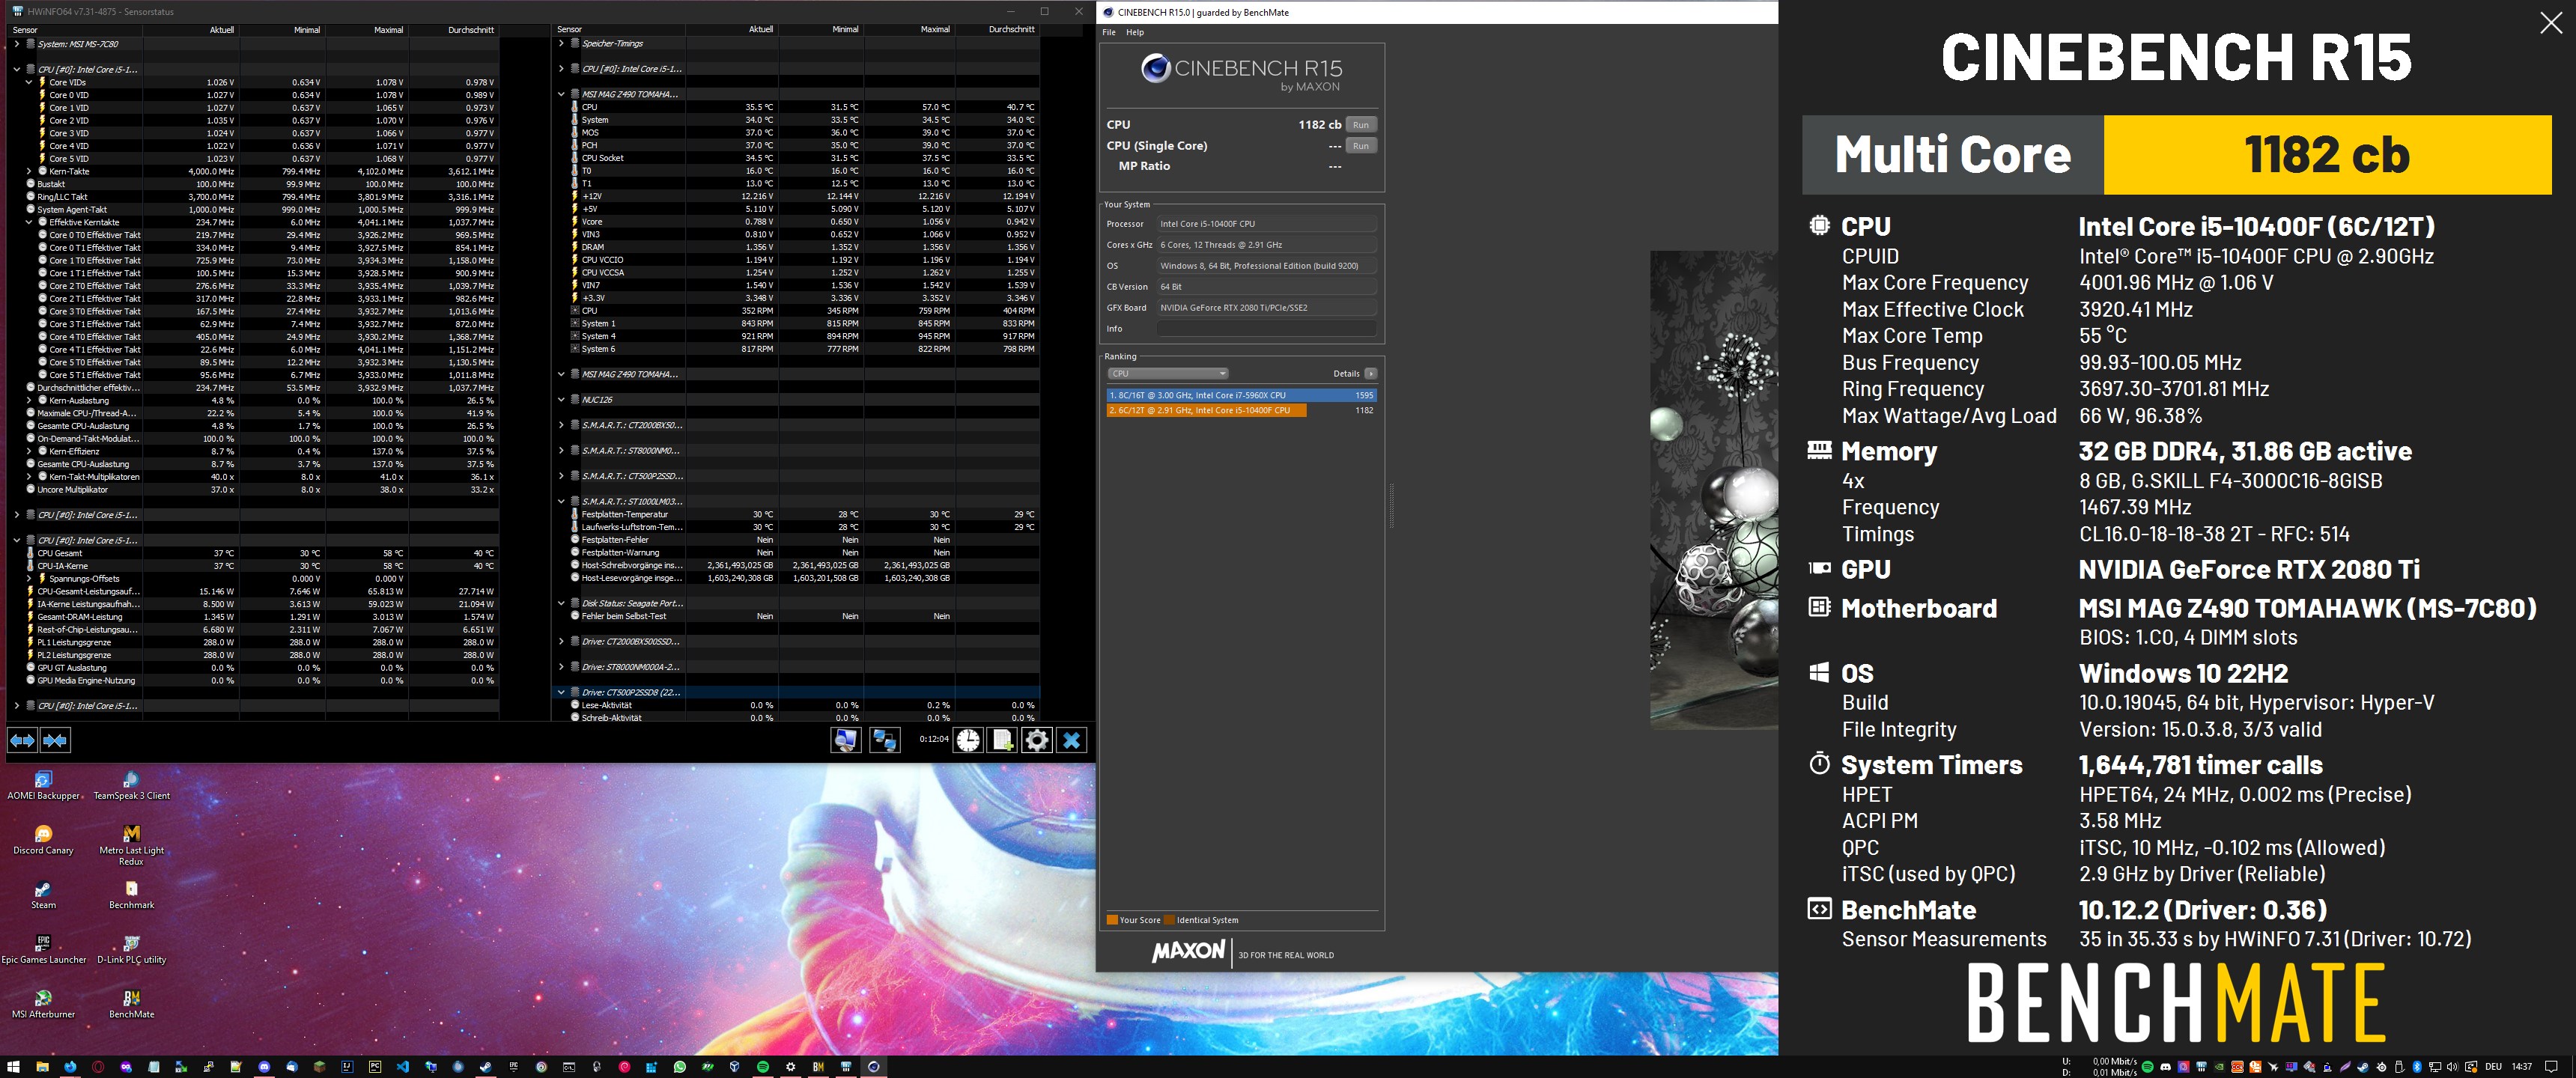Image resolution: width=2576 pixels, height=1078 pixels.
Task: Open the BenchMate desktop shortcut
Action: tap(131, 1004)
